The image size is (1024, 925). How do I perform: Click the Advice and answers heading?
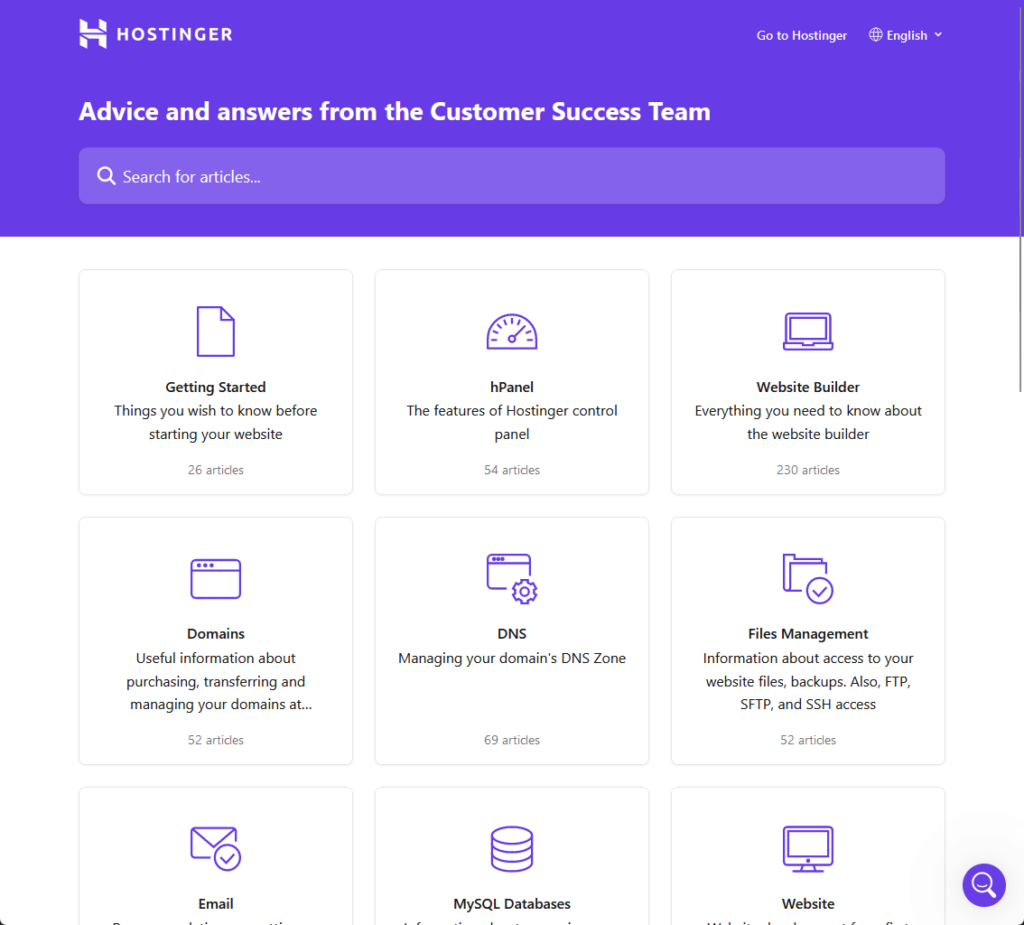pyautogui.click(x=394, y=111)
